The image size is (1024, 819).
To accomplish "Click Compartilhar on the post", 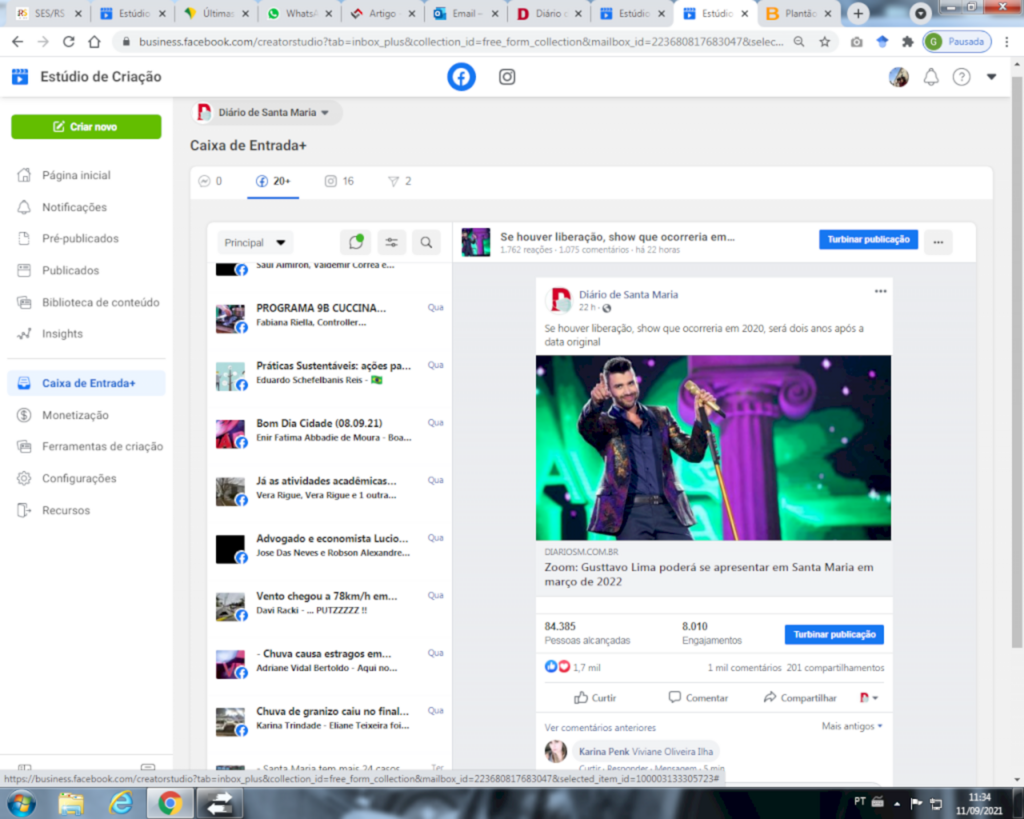I will coord(800,698).
